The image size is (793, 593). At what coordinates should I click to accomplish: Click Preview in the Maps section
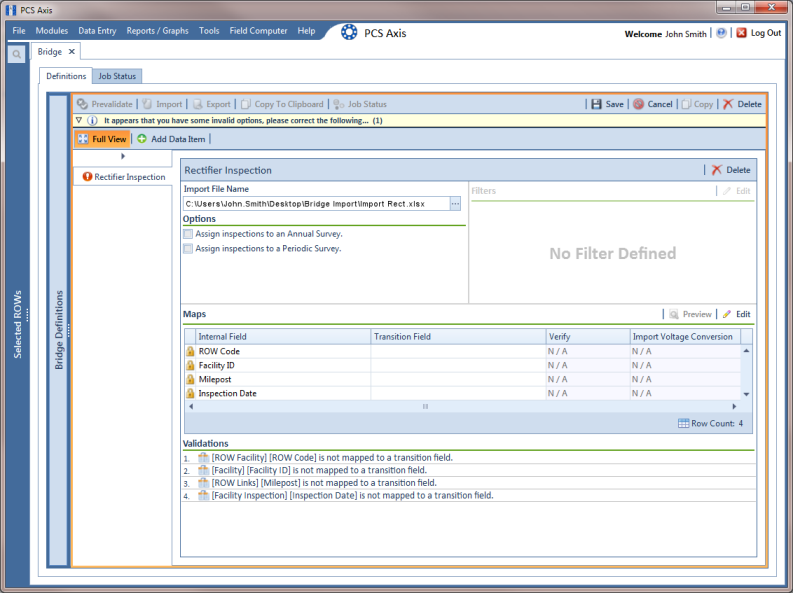pos(690,314)
